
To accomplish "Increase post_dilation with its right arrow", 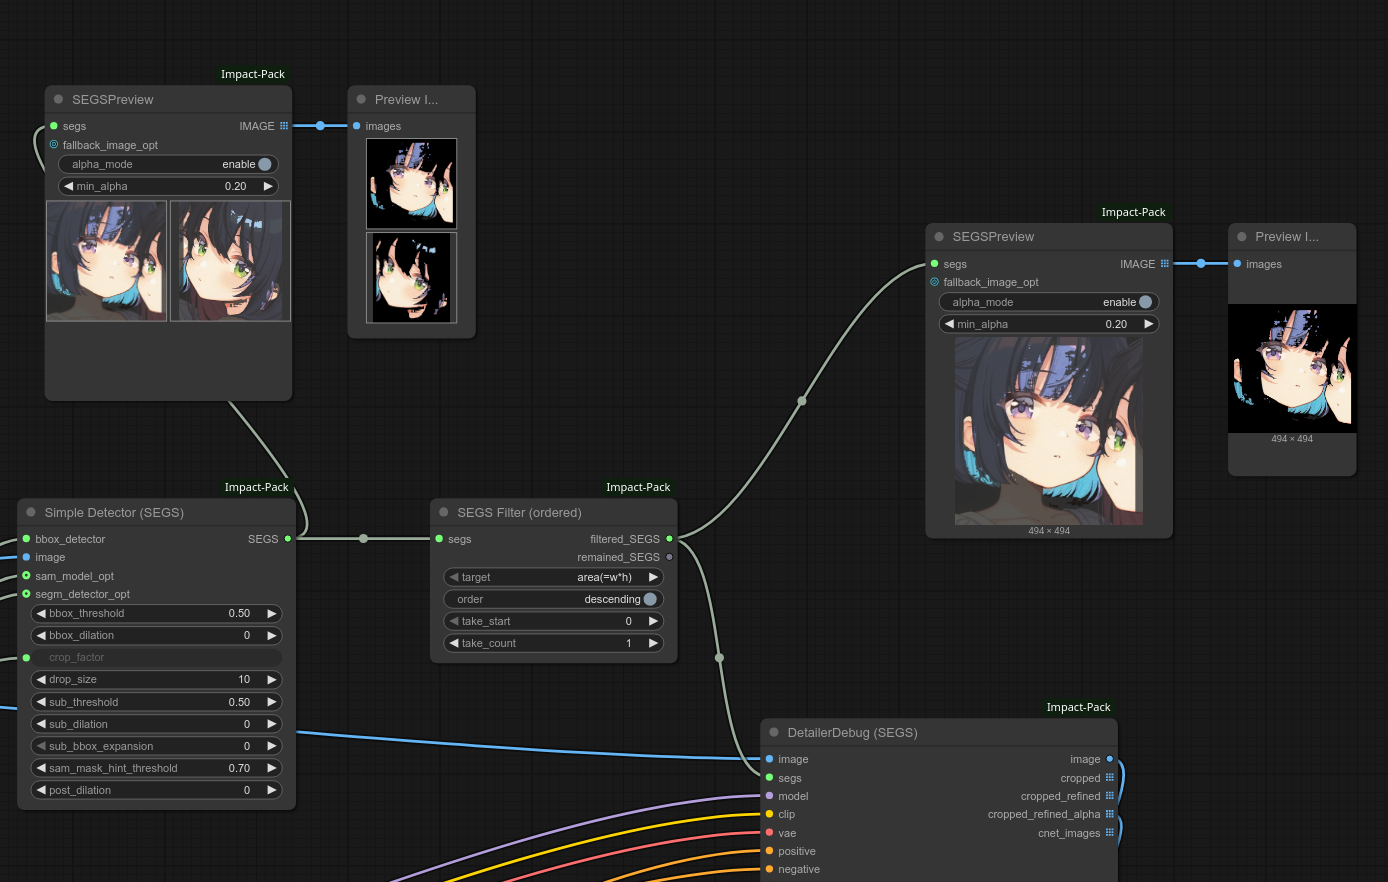I will (271, 790).
